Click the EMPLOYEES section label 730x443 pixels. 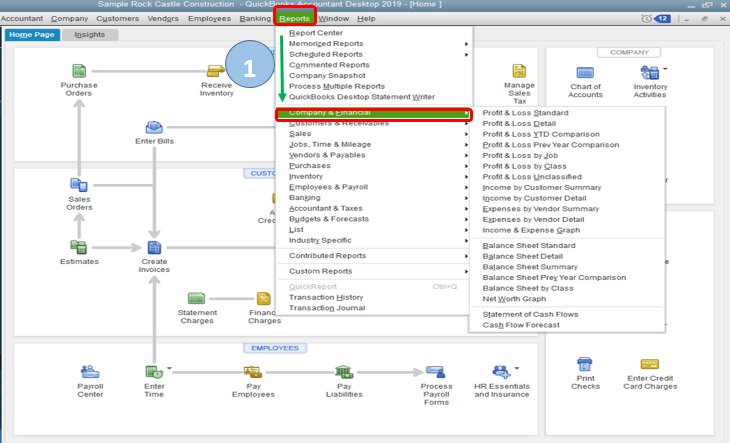[275, 348]
